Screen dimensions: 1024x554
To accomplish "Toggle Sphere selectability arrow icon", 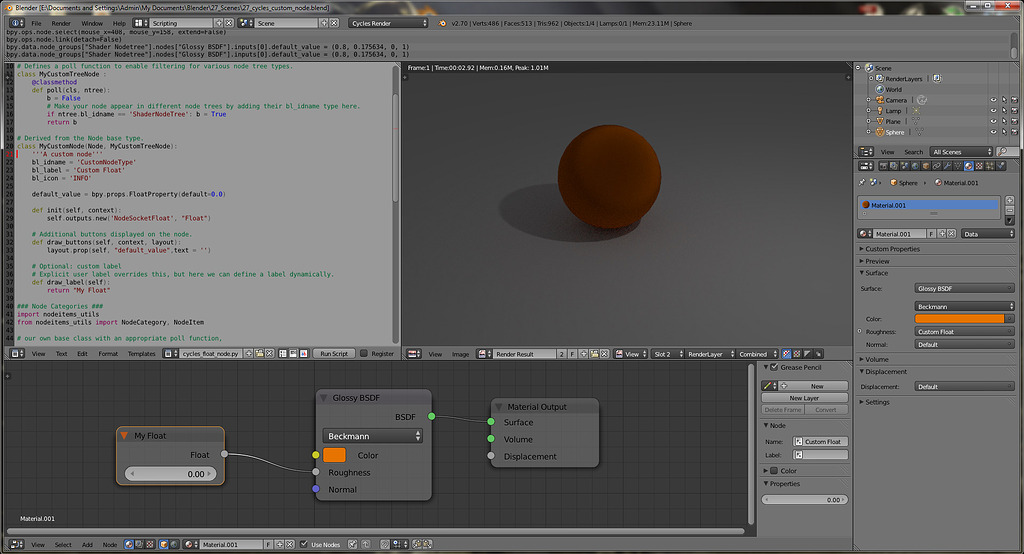I will [x=1004, y=132].
